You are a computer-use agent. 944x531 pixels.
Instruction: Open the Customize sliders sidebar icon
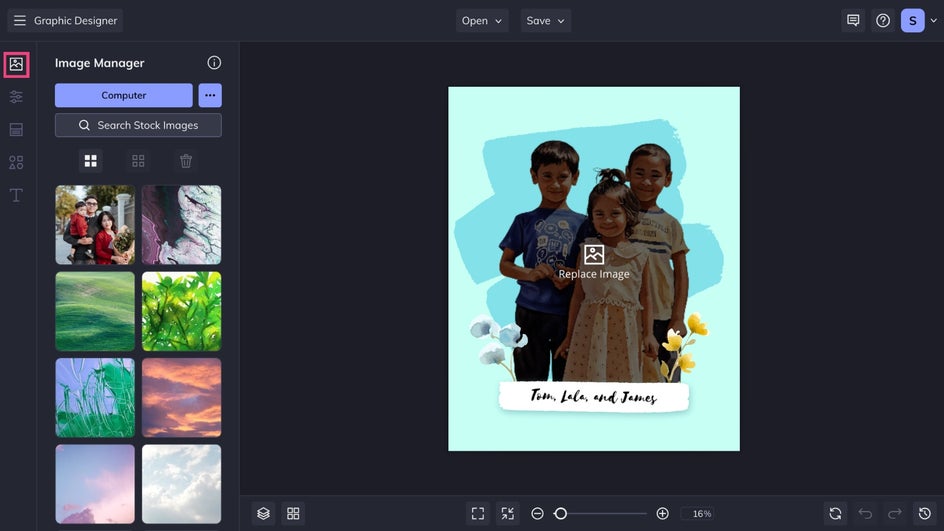(16, 97)
